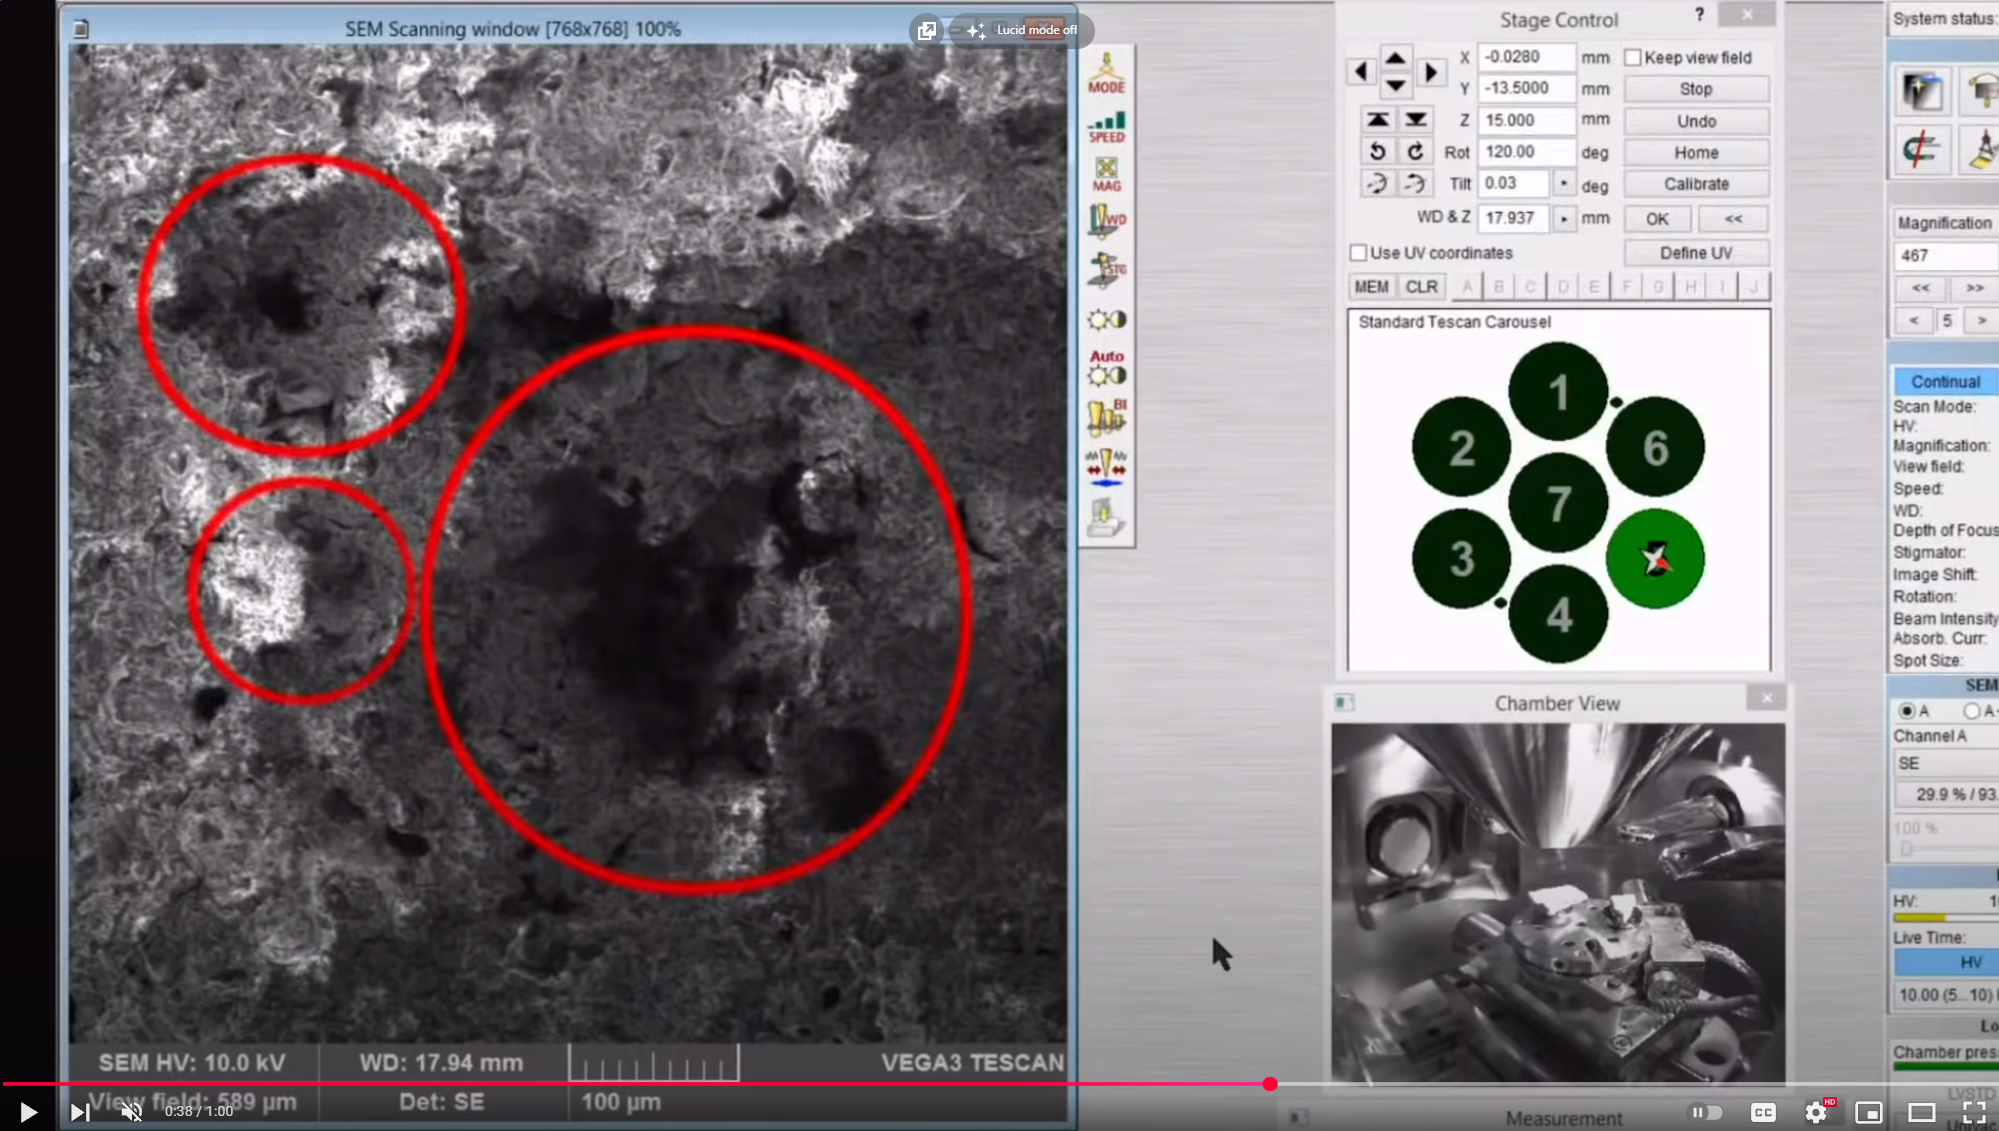Screen dimensions: 1999x1131
Task: Toggle Keep view field checkbox
Action: tap(1633, 58)
